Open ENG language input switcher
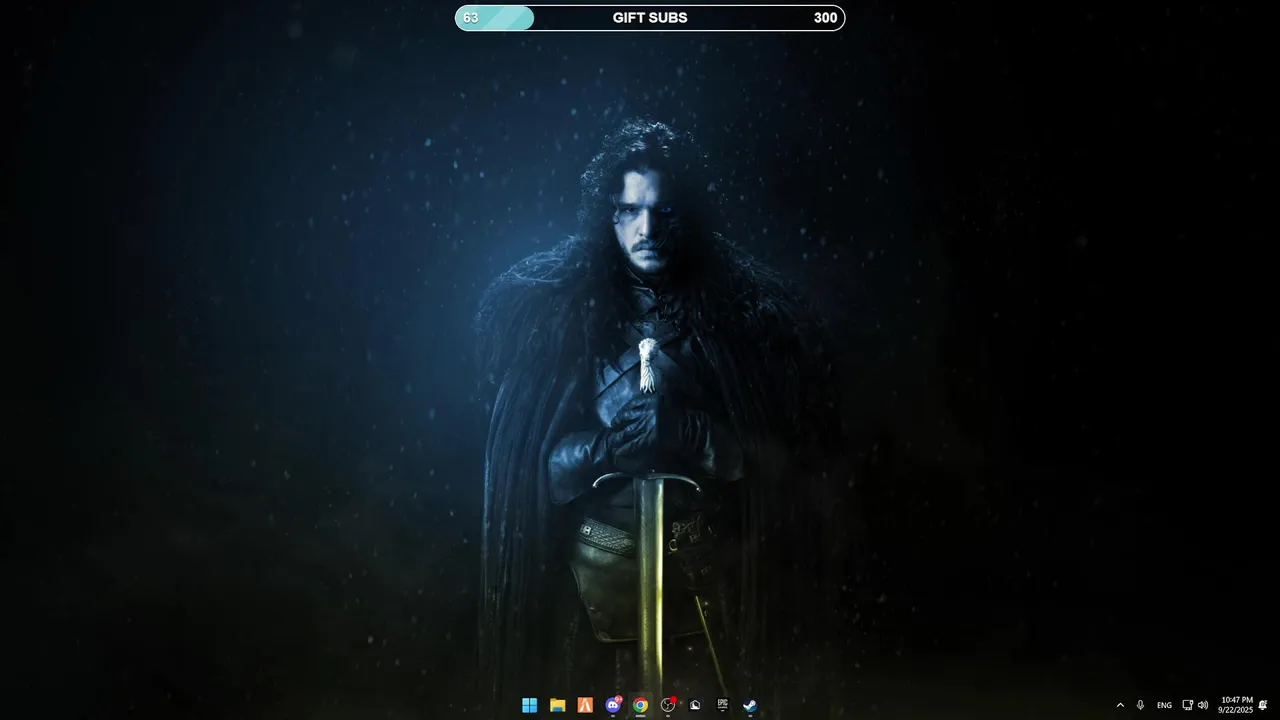The image size is (1280, 720). (1164, 705)
